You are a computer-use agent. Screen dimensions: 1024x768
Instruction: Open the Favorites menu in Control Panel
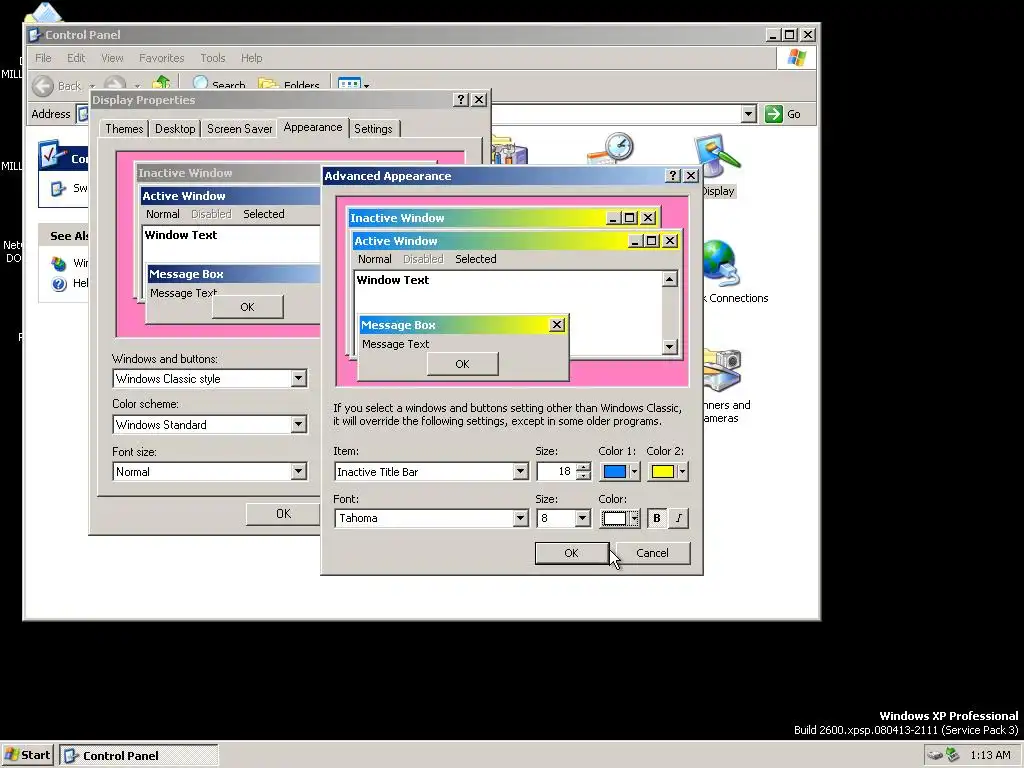pyautogui.click(x=161, y=58)
